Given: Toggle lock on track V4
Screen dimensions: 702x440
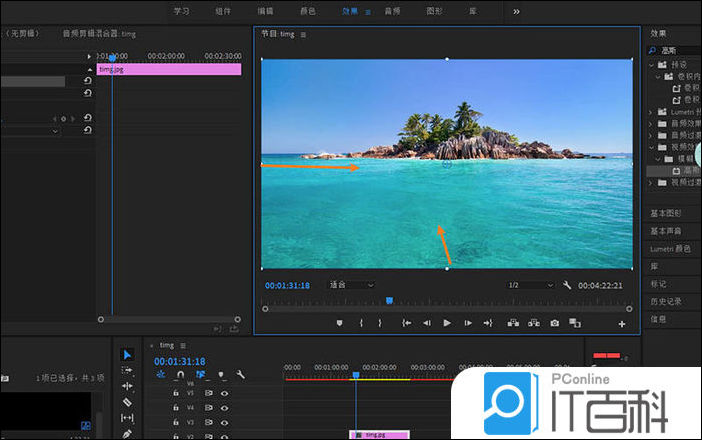Looking at the screenshot, I should pyautogui.click(x=178, y=408).
